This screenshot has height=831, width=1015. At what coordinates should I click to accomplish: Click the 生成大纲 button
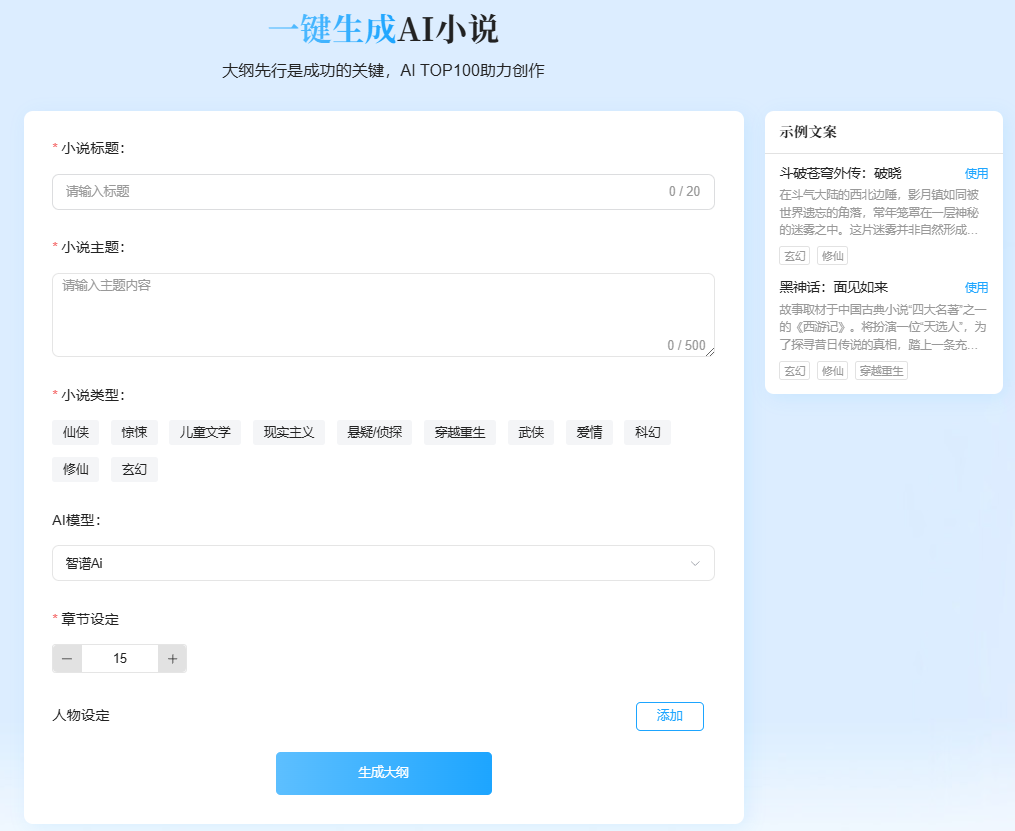pyautogui.click(x=384, y=773)
